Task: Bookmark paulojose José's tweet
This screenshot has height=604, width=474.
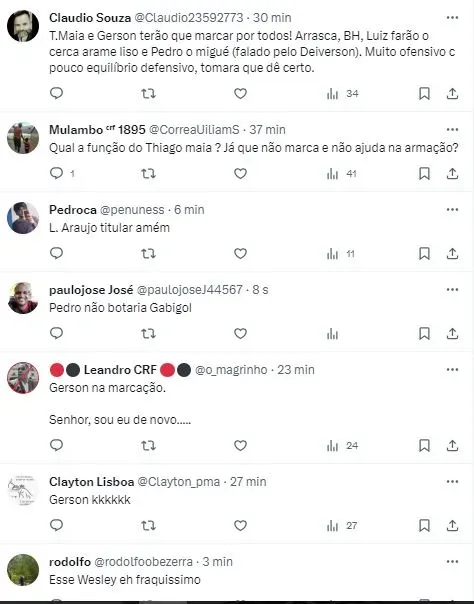Action: [424, 334]
